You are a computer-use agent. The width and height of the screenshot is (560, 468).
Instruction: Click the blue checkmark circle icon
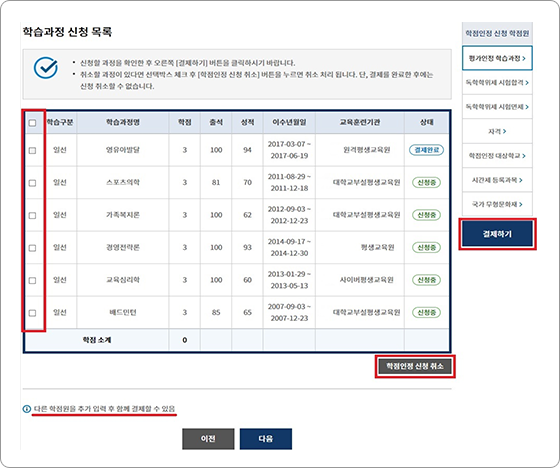[x=46, y=68]
